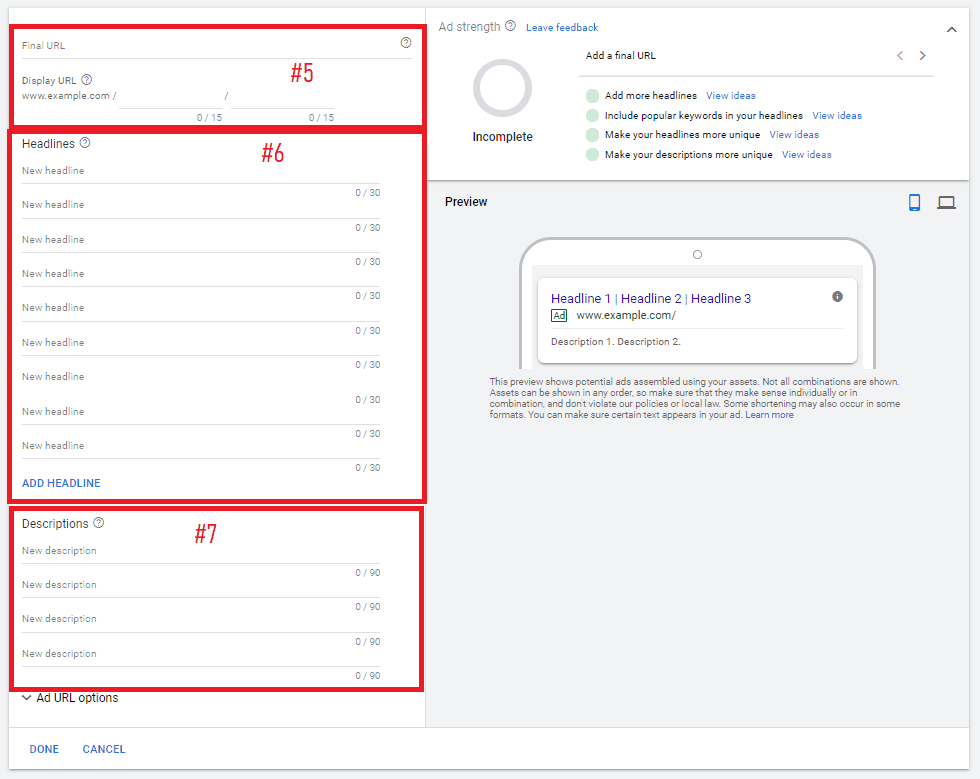Viewport: 980px width, 779px height.
Task: Open the Leave feedback link
Action: (x=561, y=27)
